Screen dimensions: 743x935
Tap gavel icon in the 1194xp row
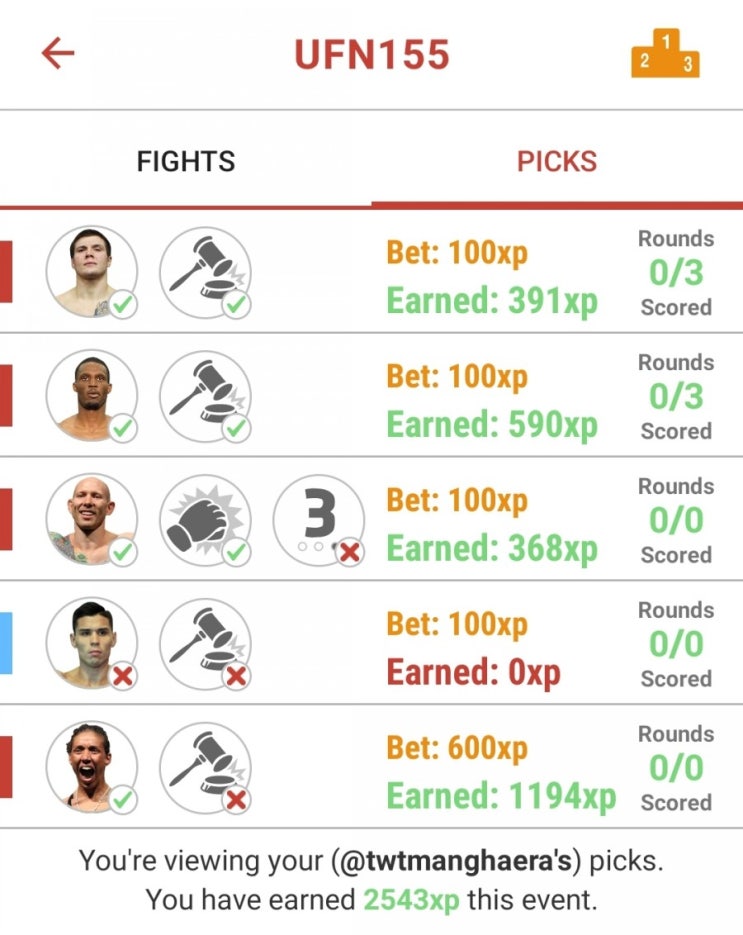205,768
